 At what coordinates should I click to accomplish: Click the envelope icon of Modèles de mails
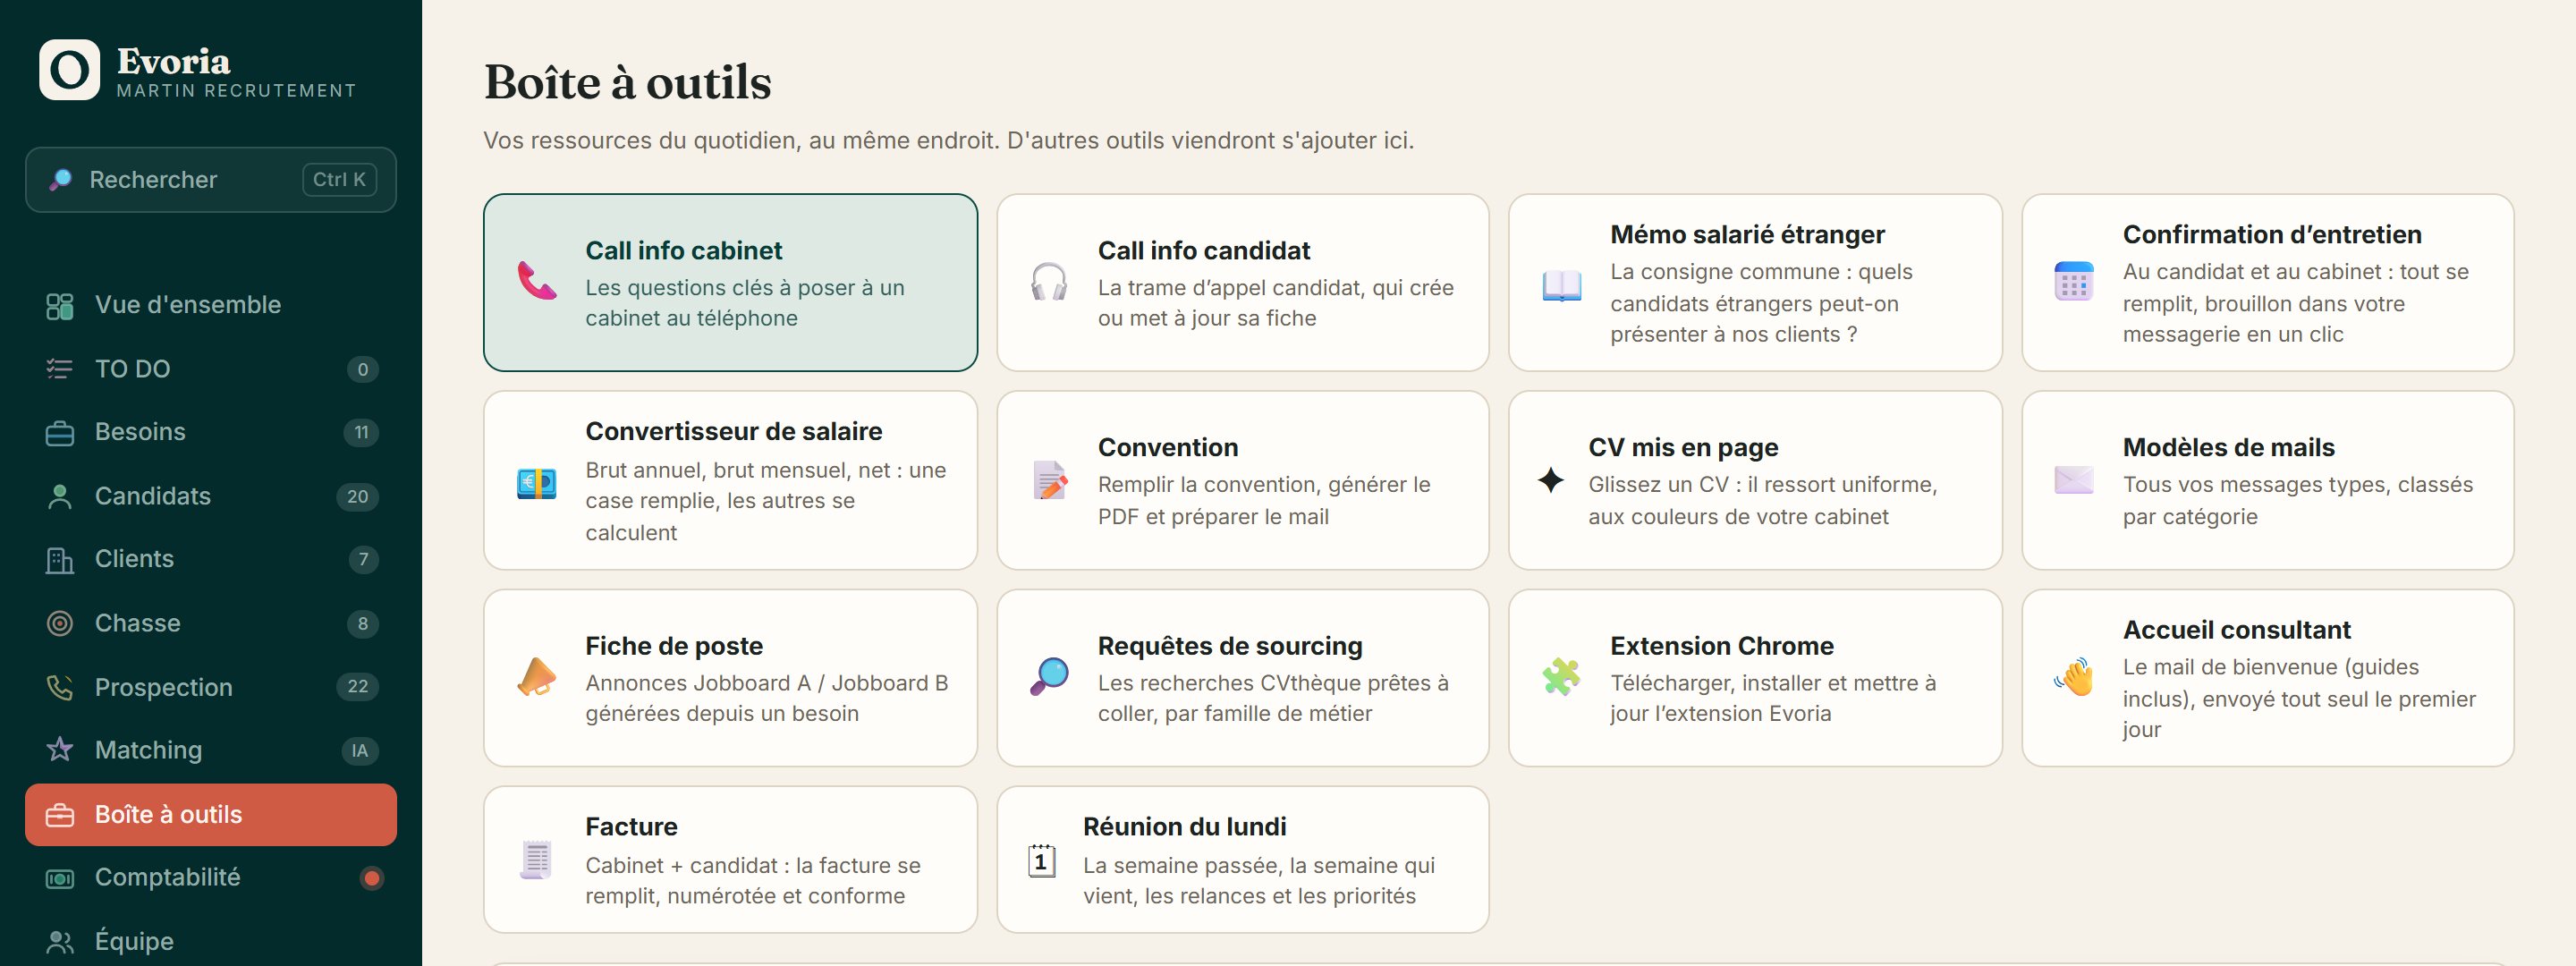[x=2074, y=480]
